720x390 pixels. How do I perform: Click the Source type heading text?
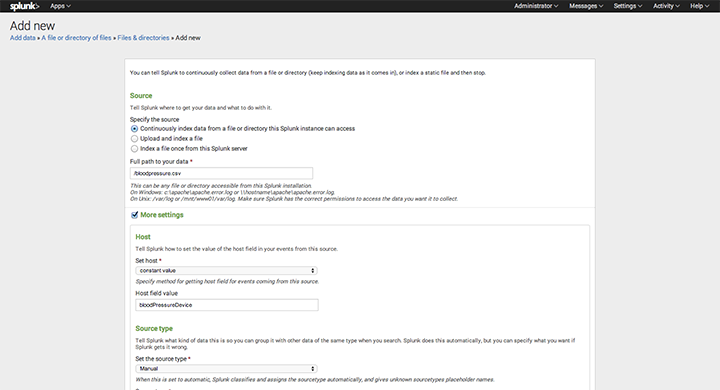(x=154, y=328)
